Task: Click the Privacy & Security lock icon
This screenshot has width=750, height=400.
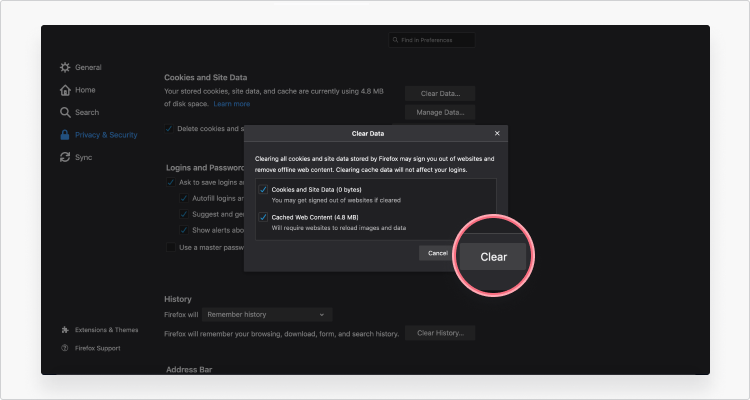Action: (x=65, y=135)
